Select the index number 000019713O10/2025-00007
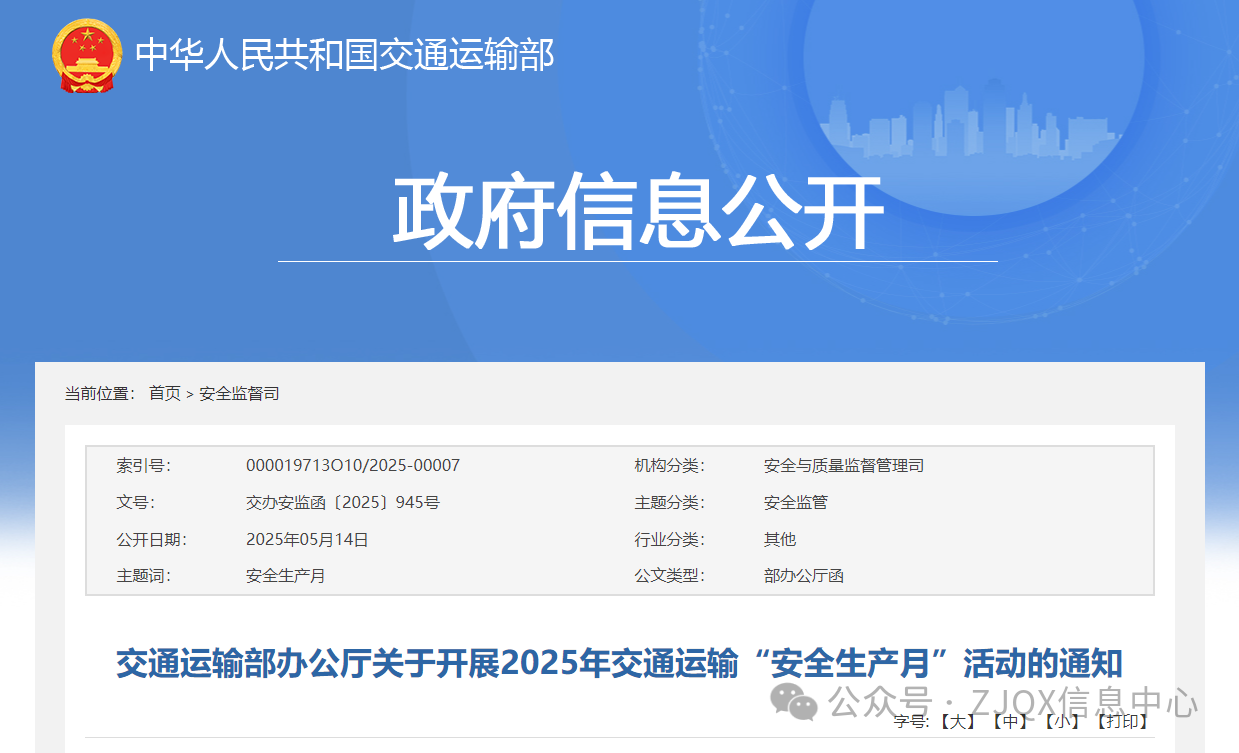Image resolution: width=1239 pixels, height=753 pixels. pos(352,466)
